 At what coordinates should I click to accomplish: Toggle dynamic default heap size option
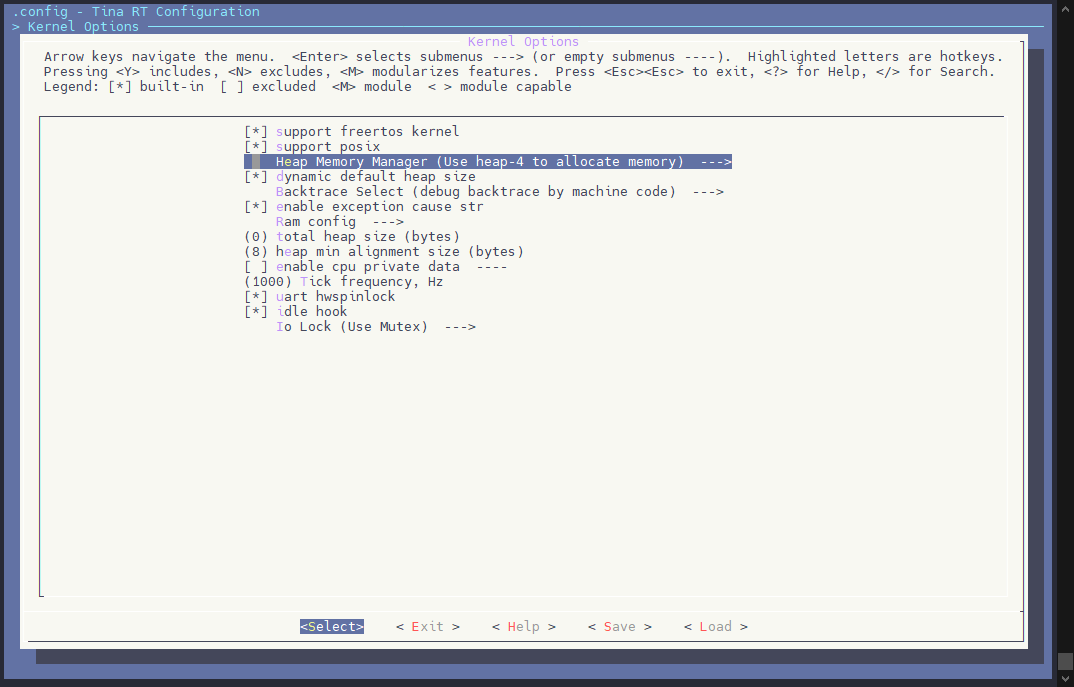coord(256,177)
